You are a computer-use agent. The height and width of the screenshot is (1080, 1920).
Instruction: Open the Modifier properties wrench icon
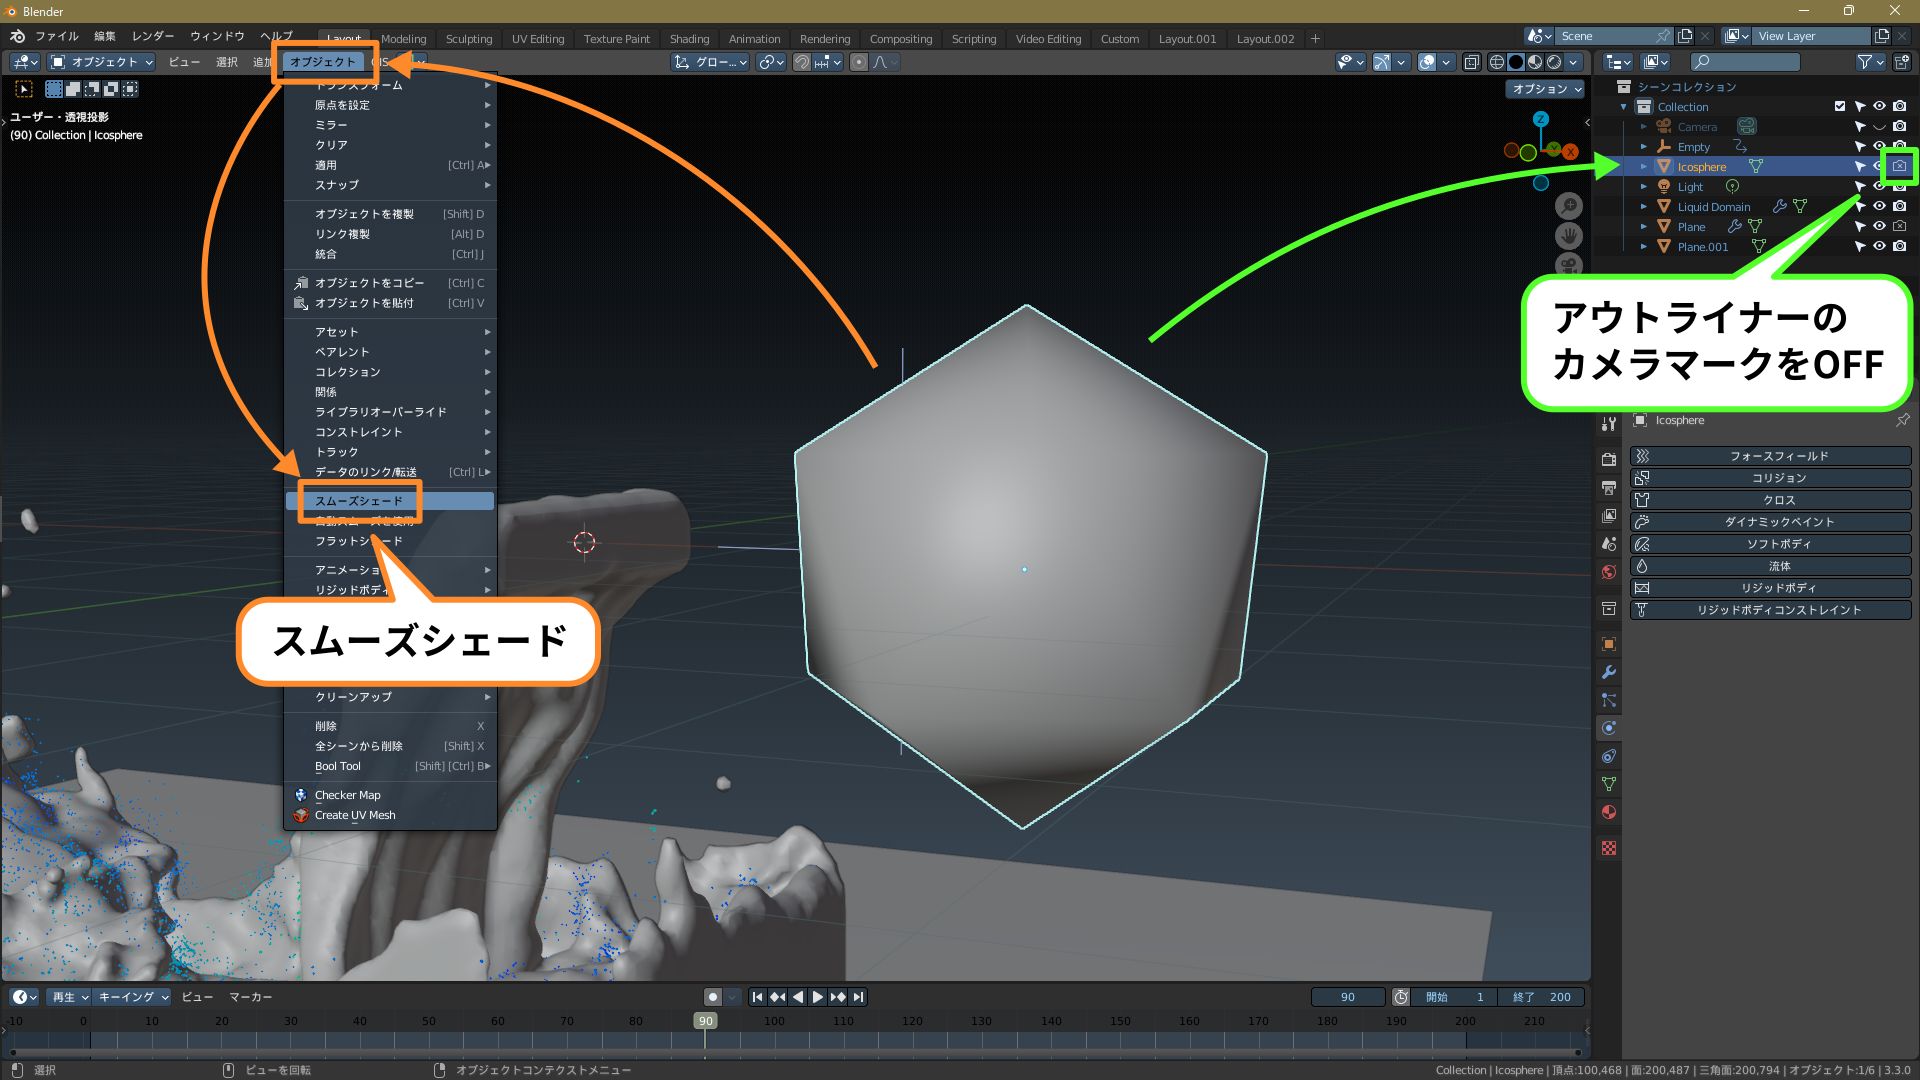click(x=1608, y=672)
